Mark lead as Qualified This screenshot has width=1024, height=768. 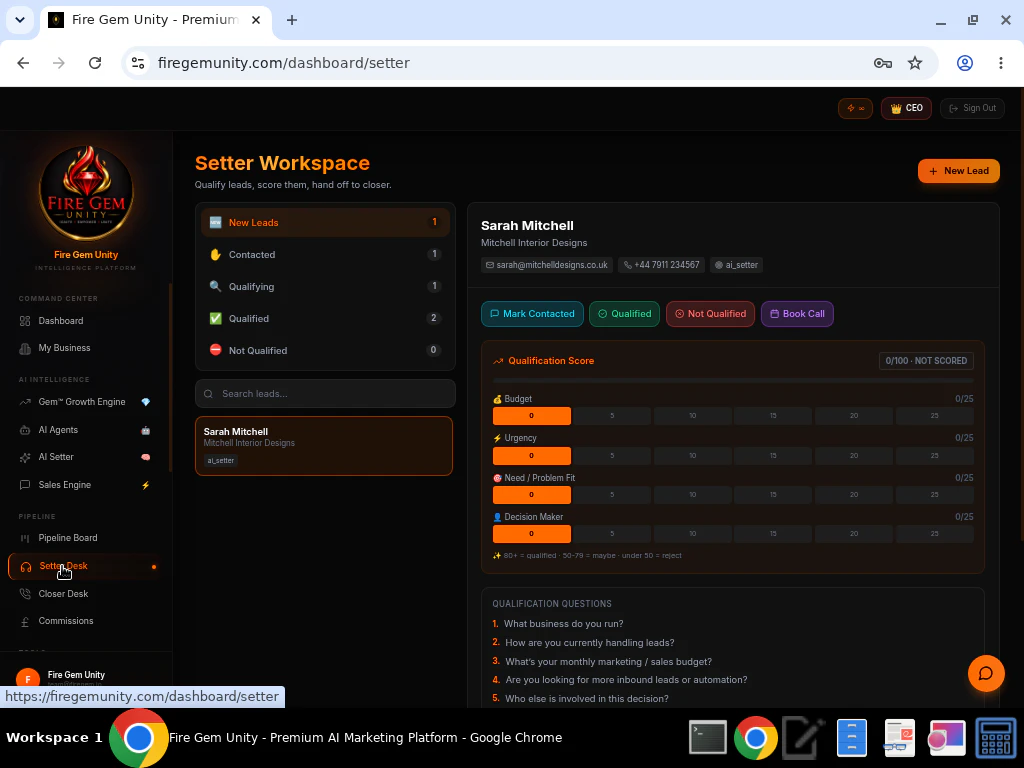[x=624, y=314]
